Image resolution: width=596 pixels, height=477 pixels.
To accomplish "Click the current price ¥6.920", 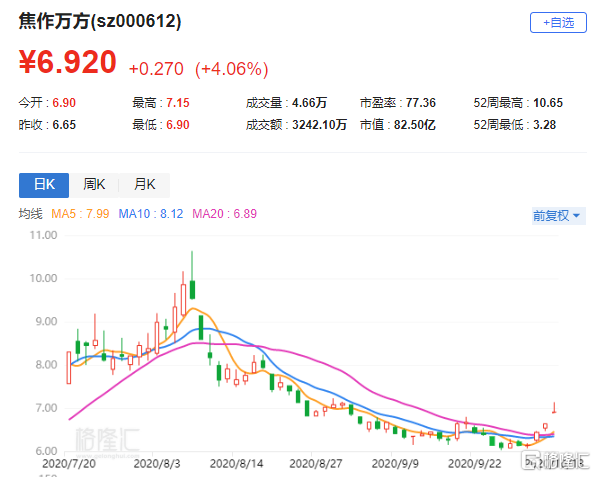I will click(x=68, y=62).
